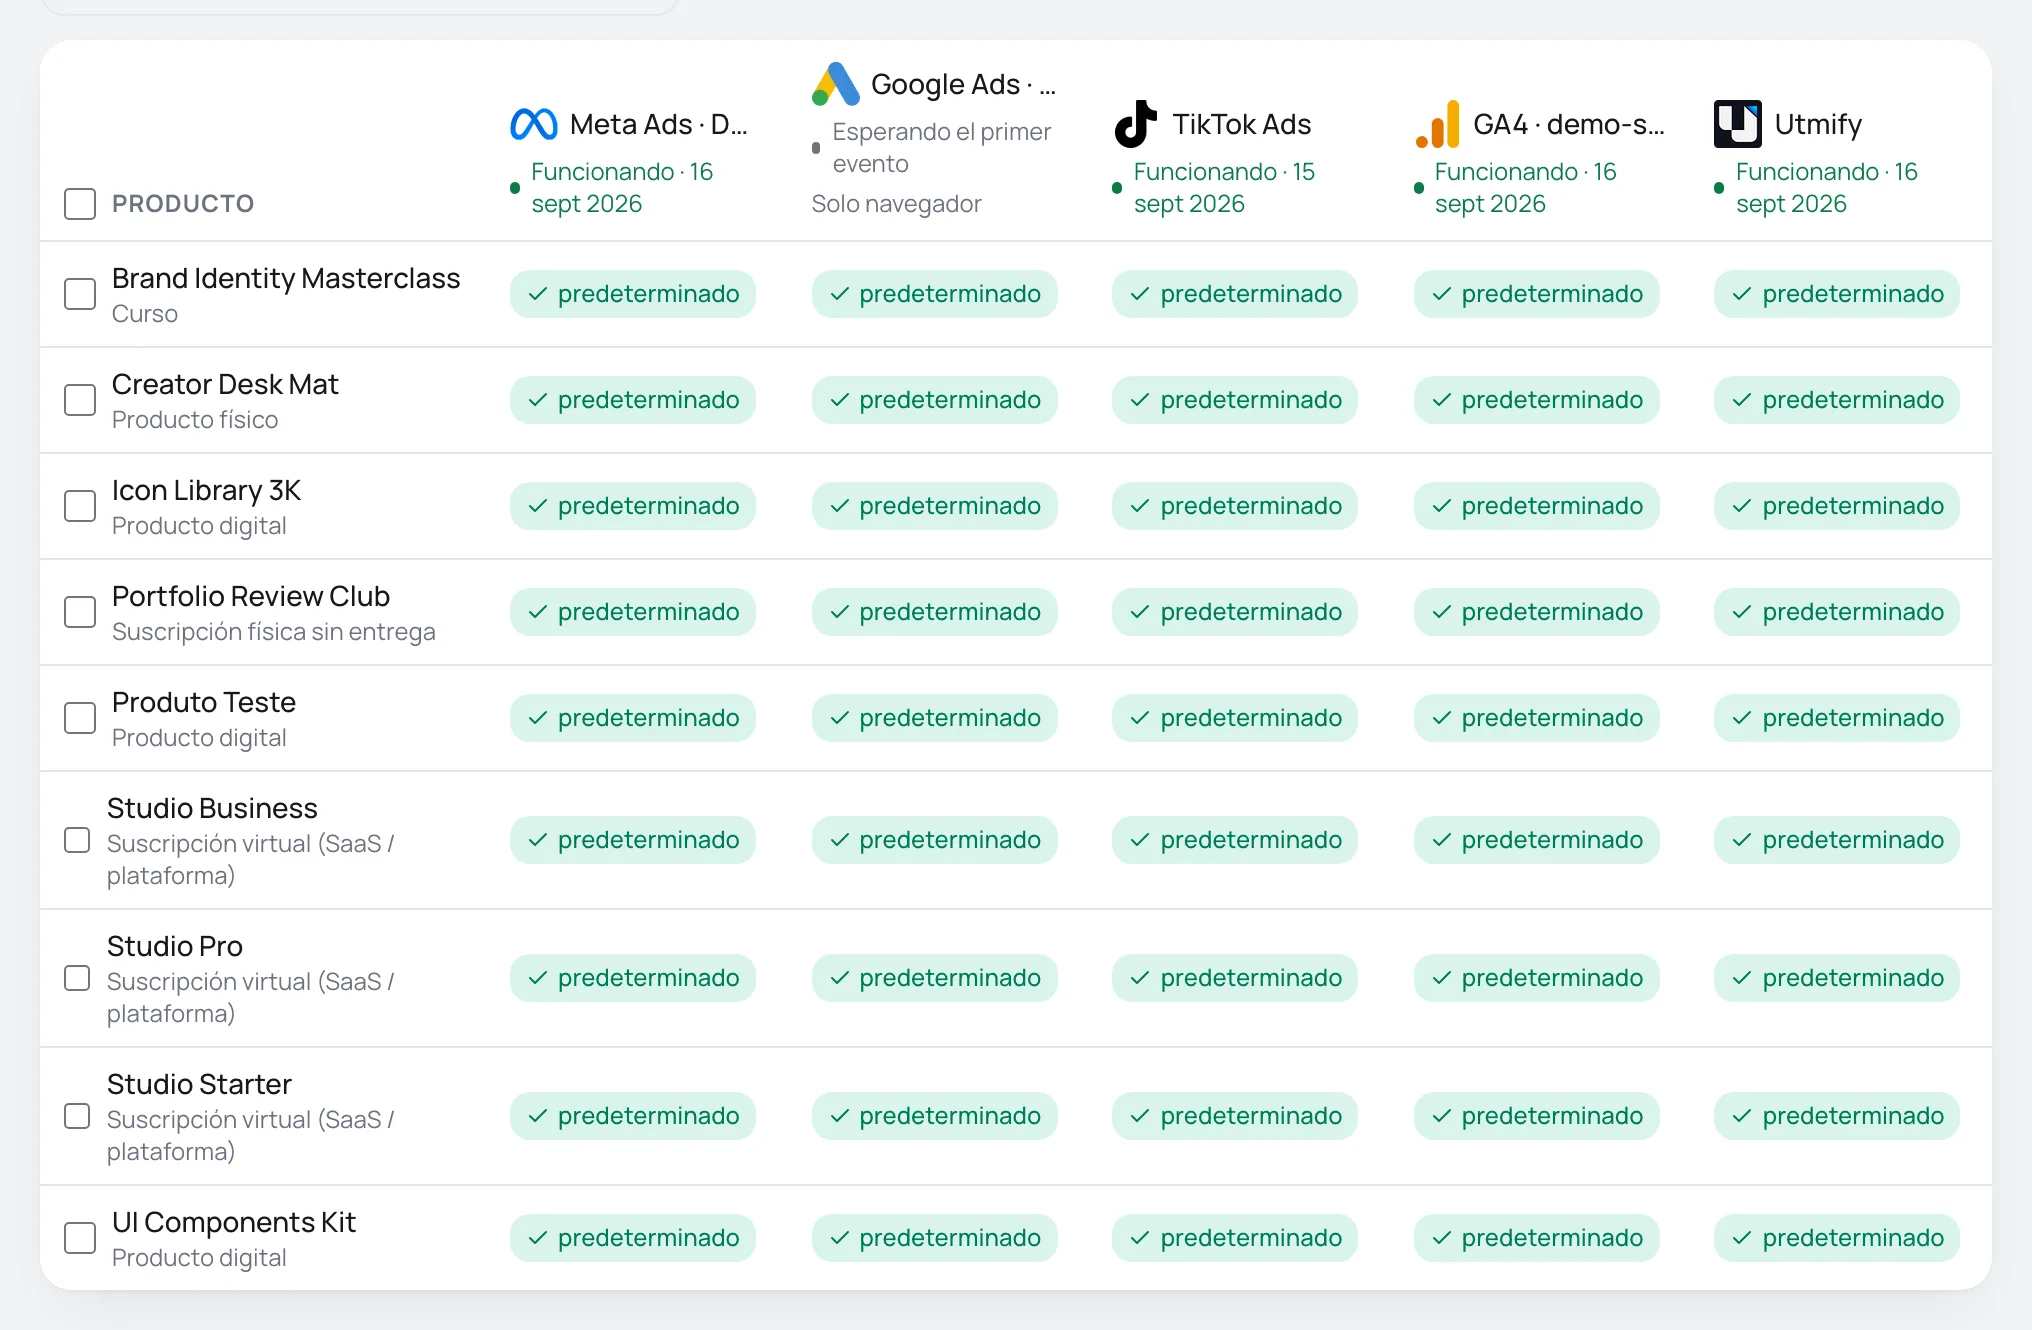Select the UI Components Kit product name
Screen dimensions: 2032x1330
234,1222
